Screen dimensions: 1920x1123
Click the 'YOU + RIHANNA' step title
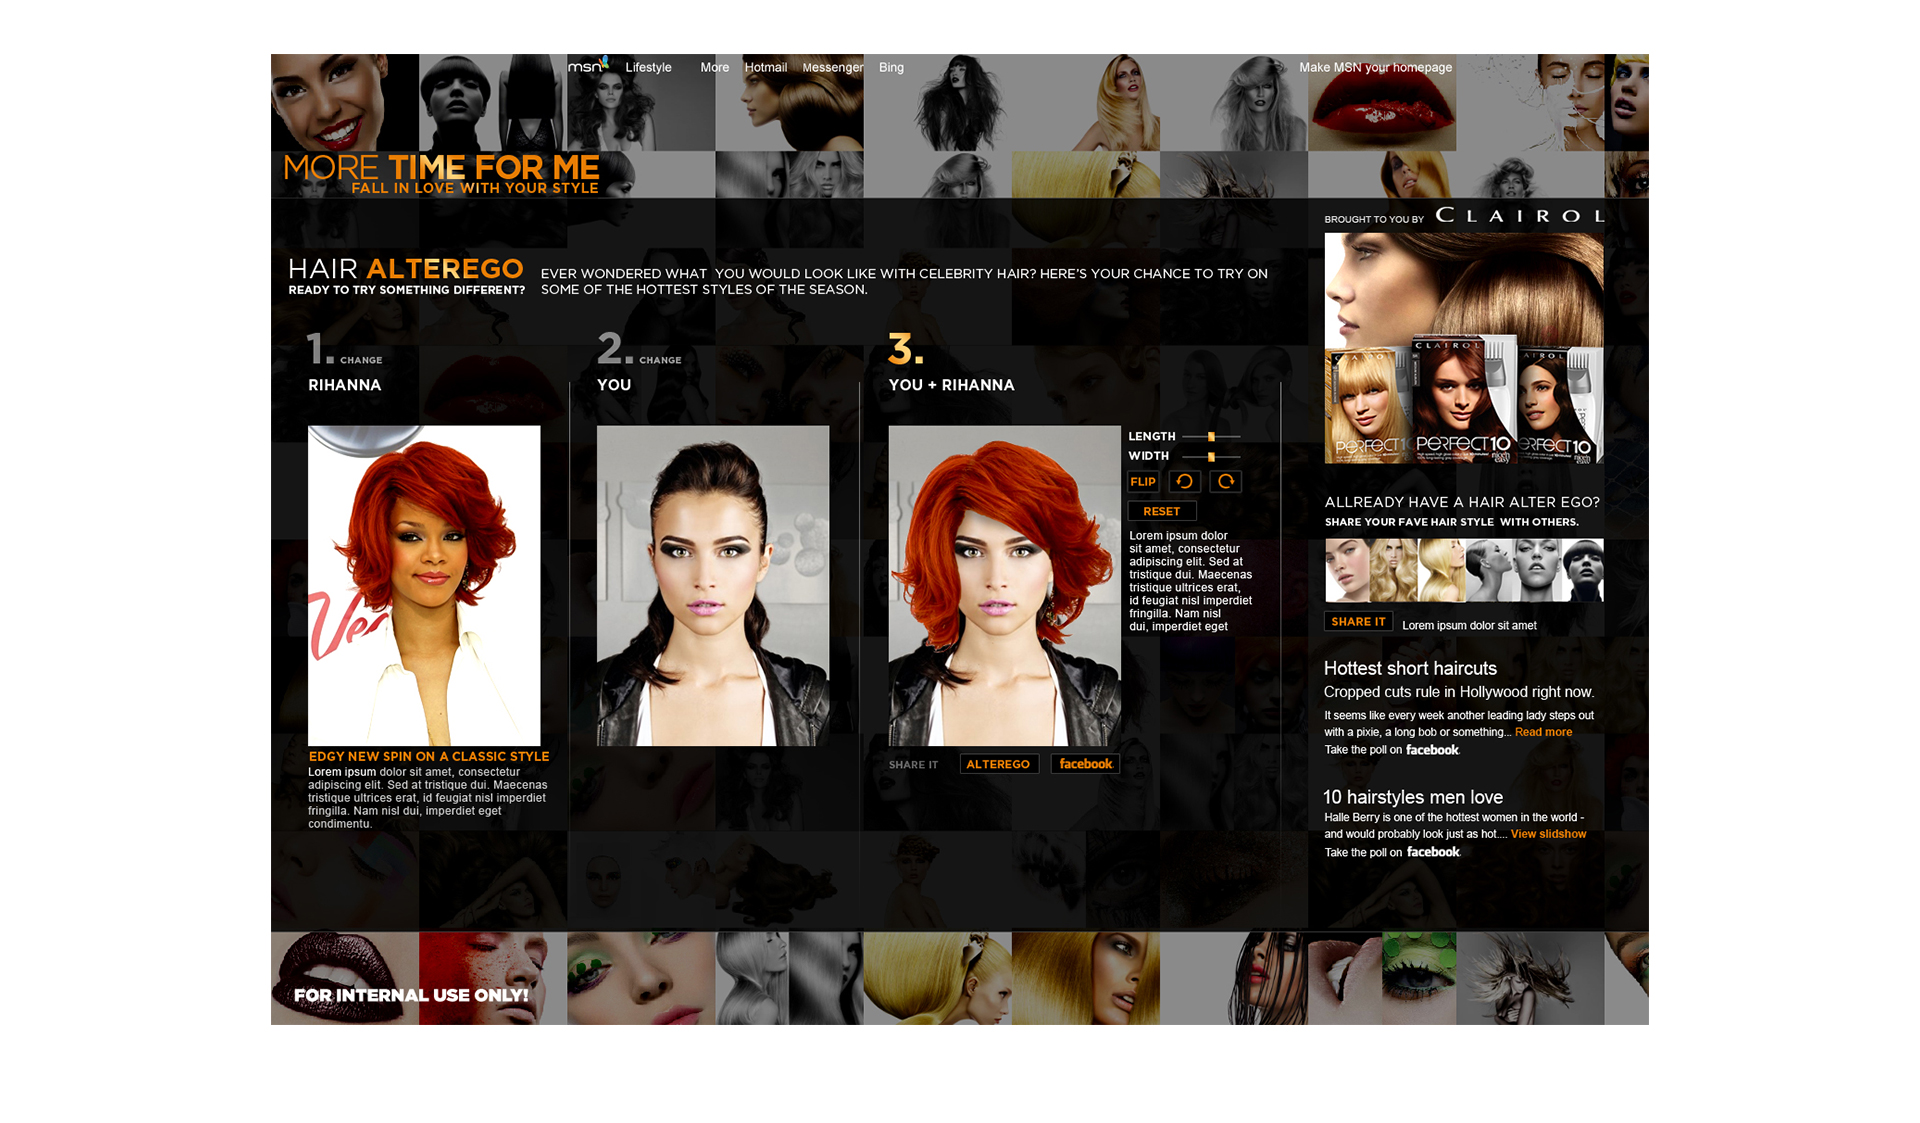[x=951, y=385]
